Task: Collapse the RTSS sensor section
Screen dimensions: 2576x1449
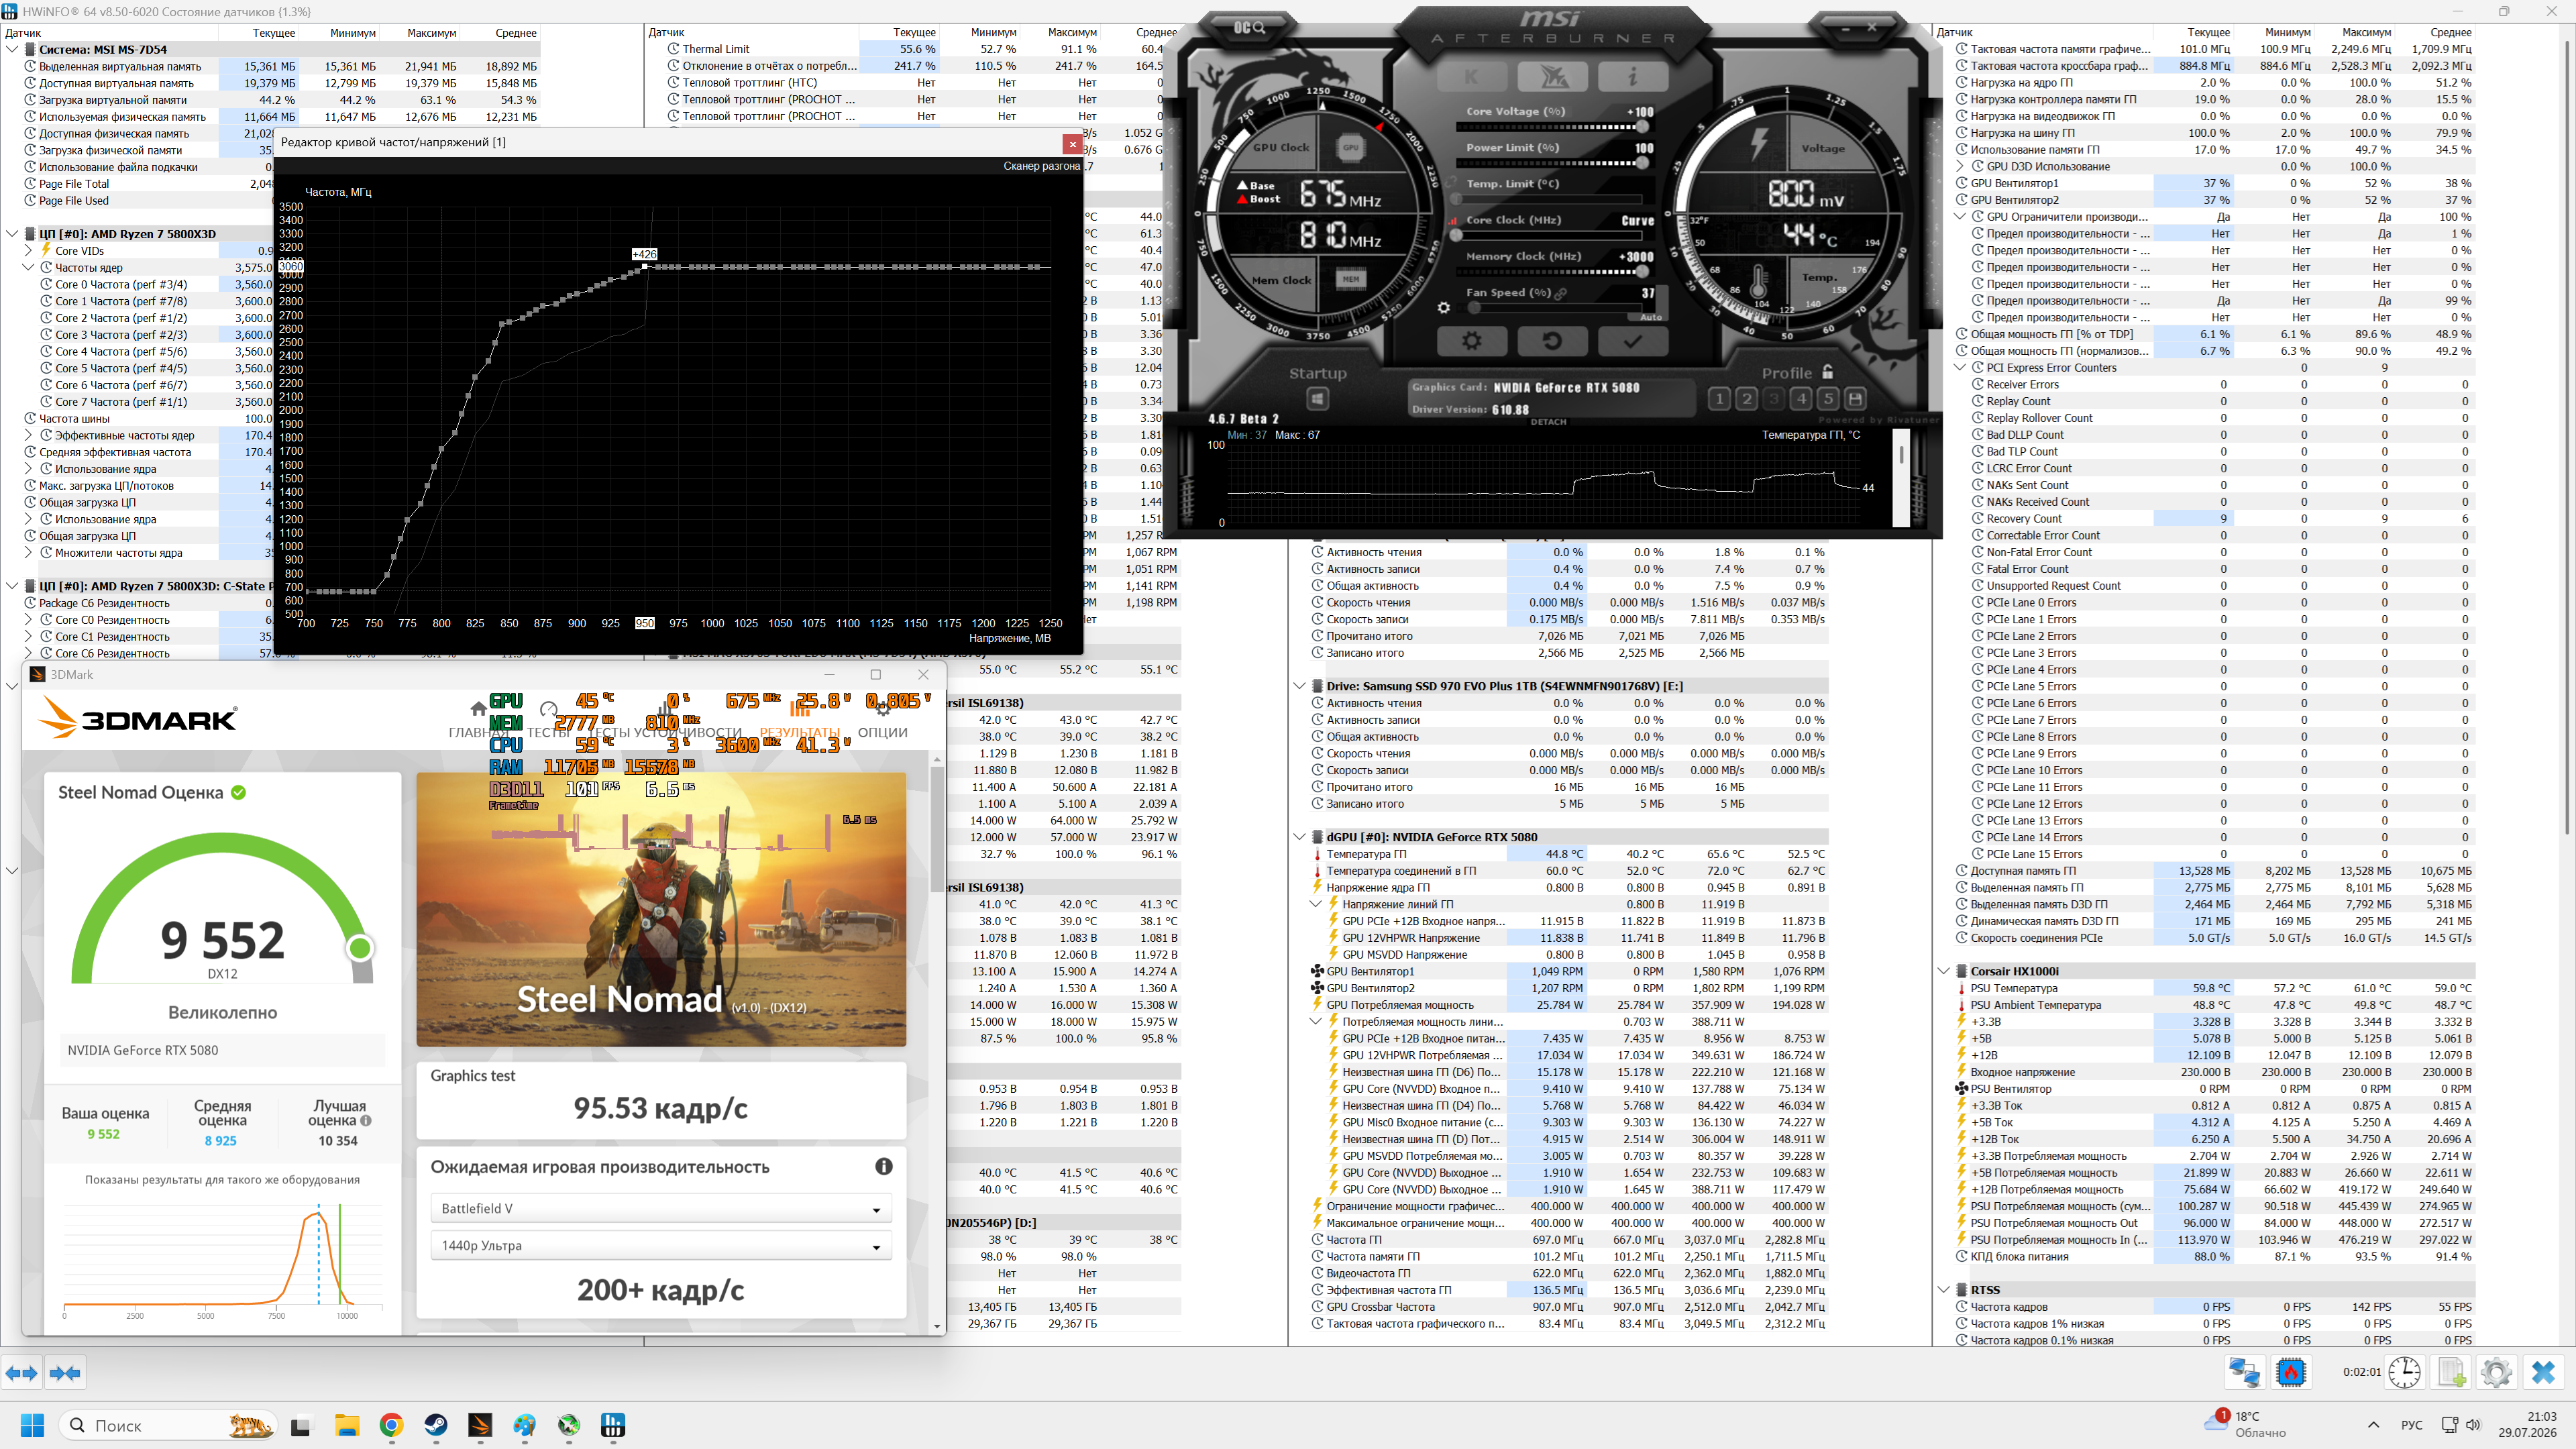Action: 1944,1290
